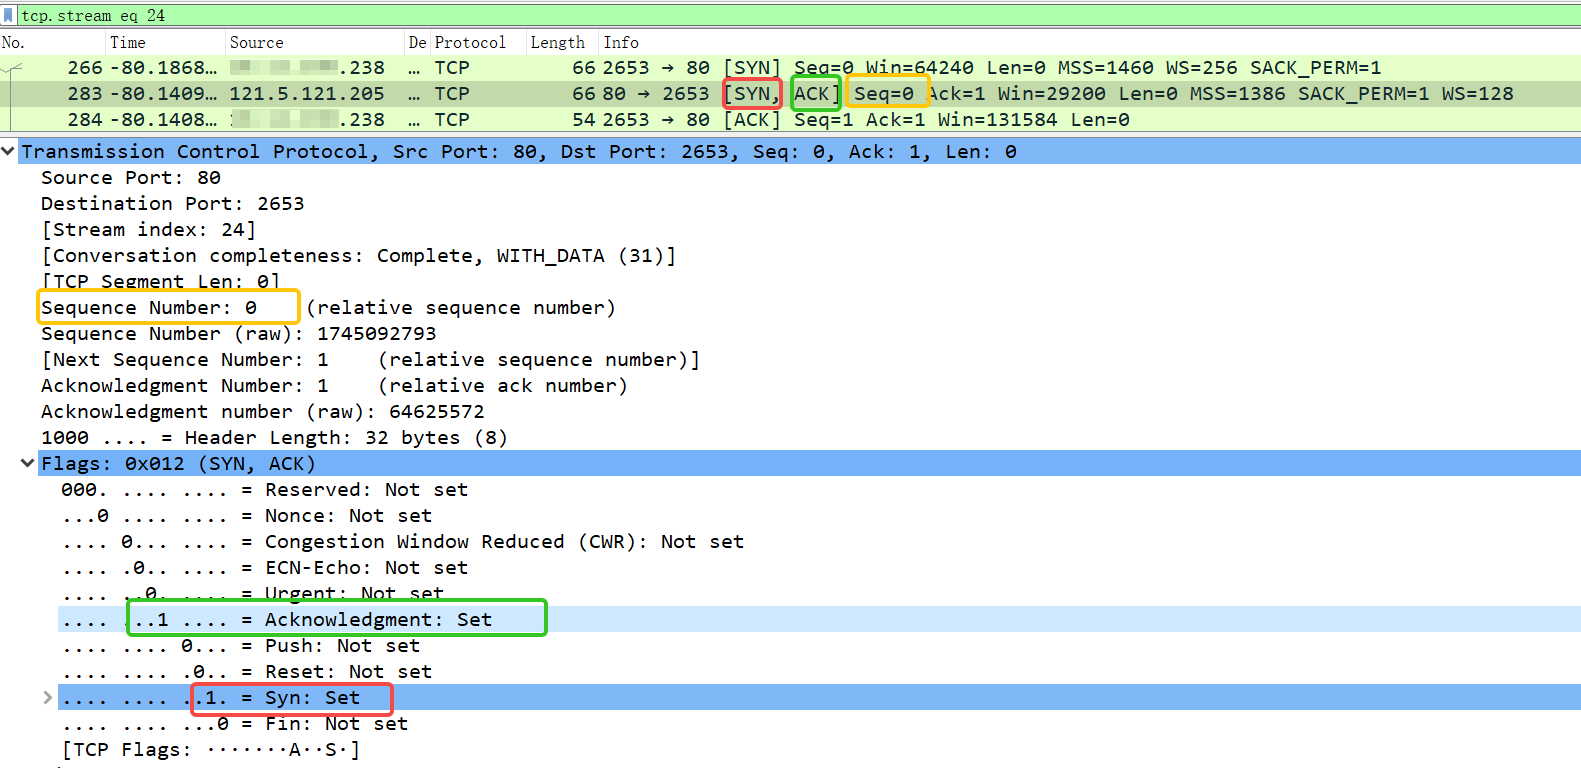Select the Push: Not set flag
The height and width of the screenshot is (768, 1581).
point(240,645)
